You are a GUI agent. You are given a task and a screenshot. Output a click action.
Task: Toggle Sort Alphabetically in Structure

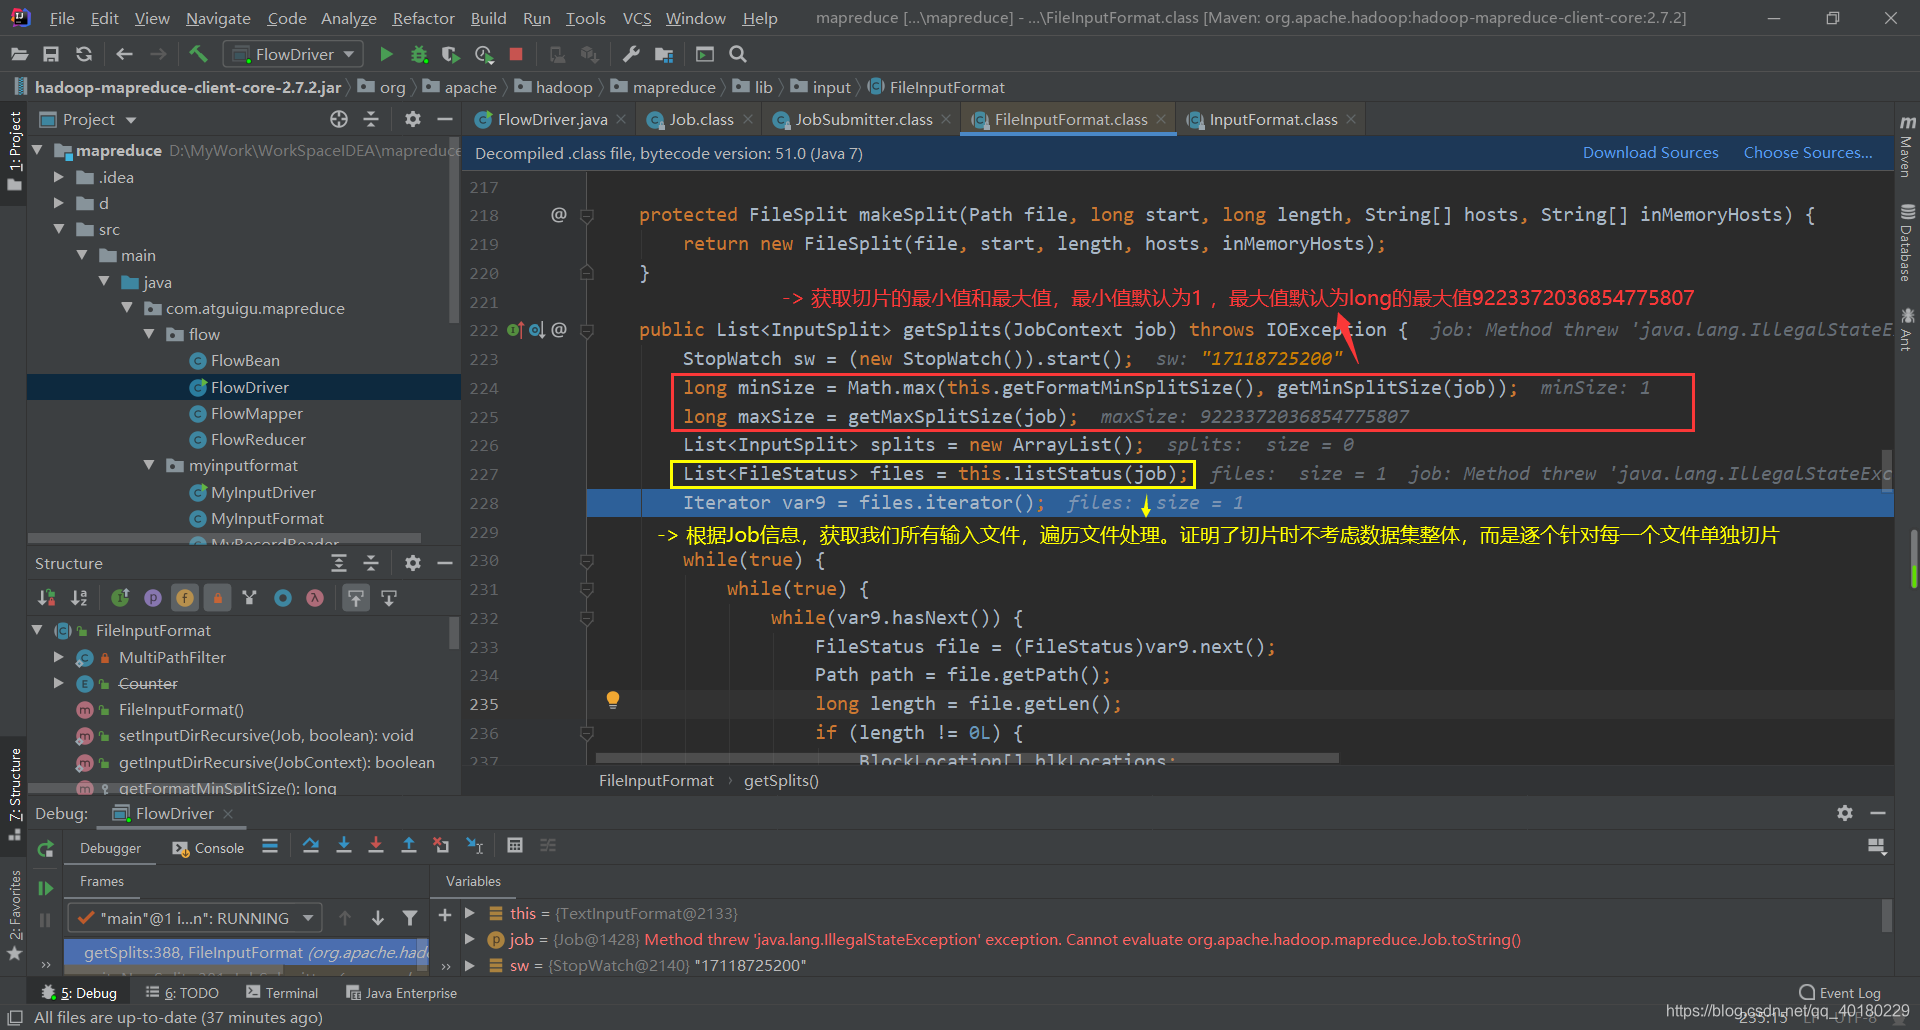(80, 598)
